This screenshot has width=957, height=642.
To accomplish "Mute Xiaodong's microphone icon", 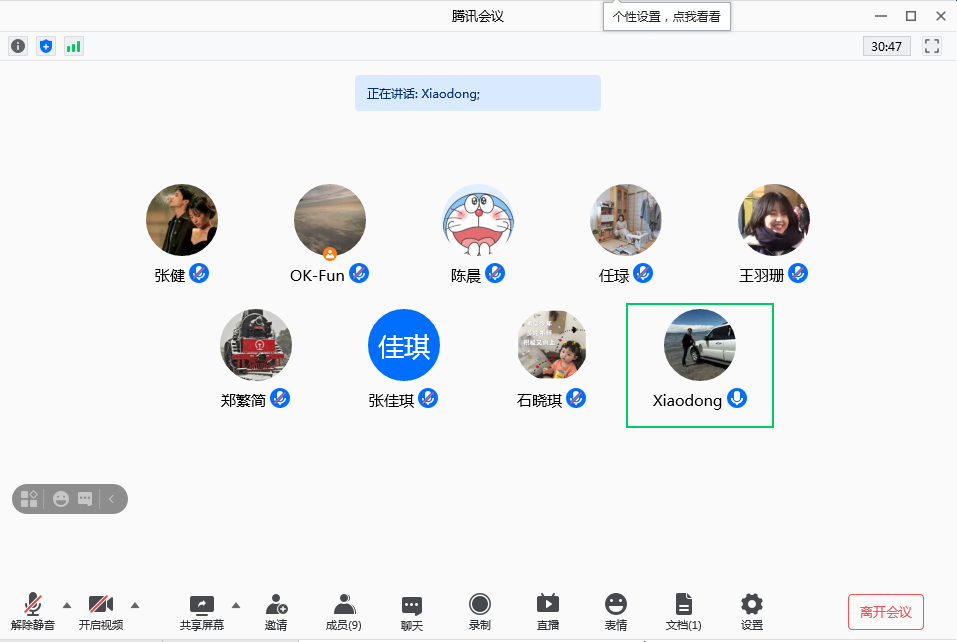I will (737, 398).
